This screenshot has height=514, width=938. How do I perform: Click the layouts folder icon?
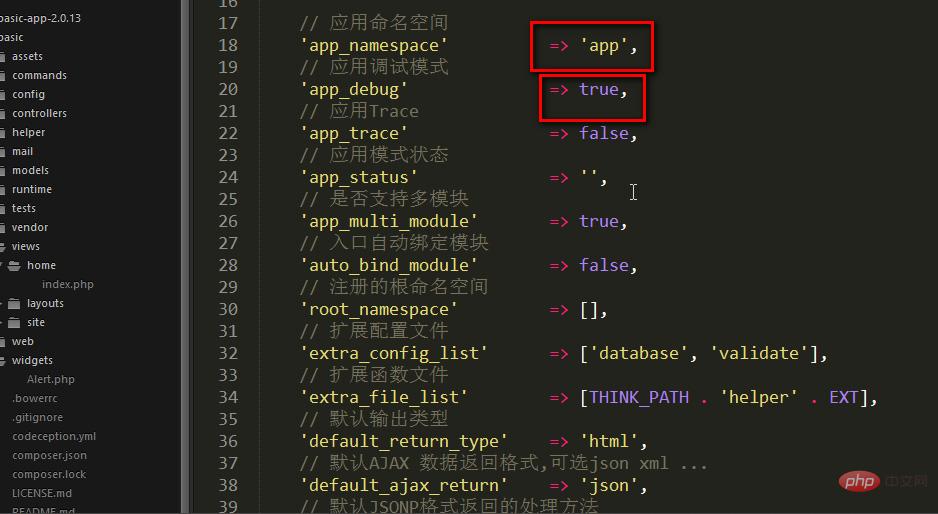[x=15, y=303]
